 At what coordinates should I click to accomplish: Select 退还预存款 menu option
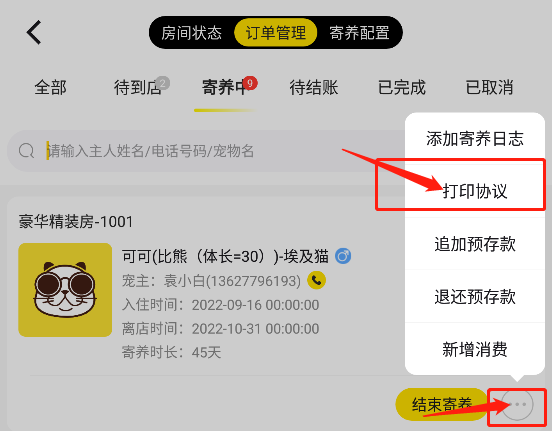coord(475,296)
